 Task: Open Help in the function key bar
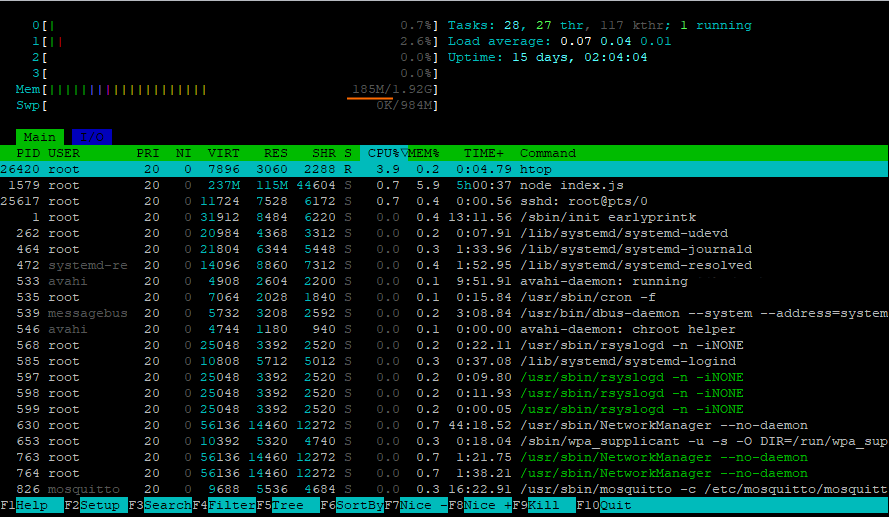[31, 506]
